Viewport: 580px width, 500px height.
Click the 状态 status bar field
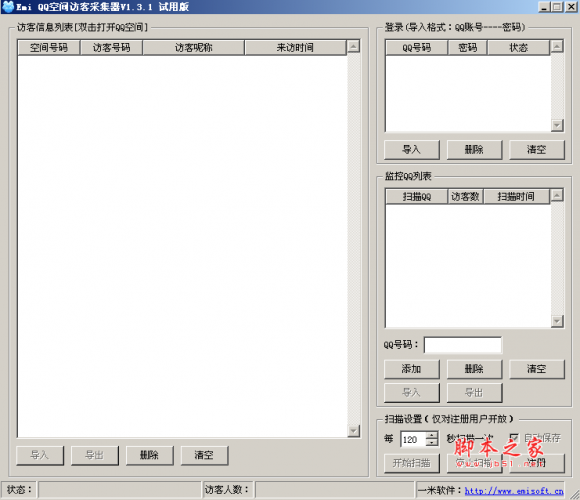click(119, 490)
